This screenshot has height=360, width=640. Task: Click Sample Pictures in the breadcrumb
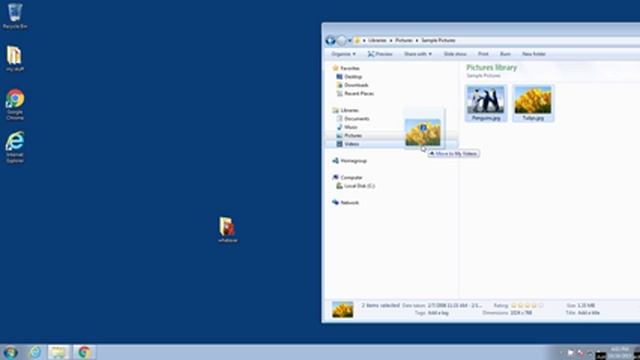click(x=438, y=40)
